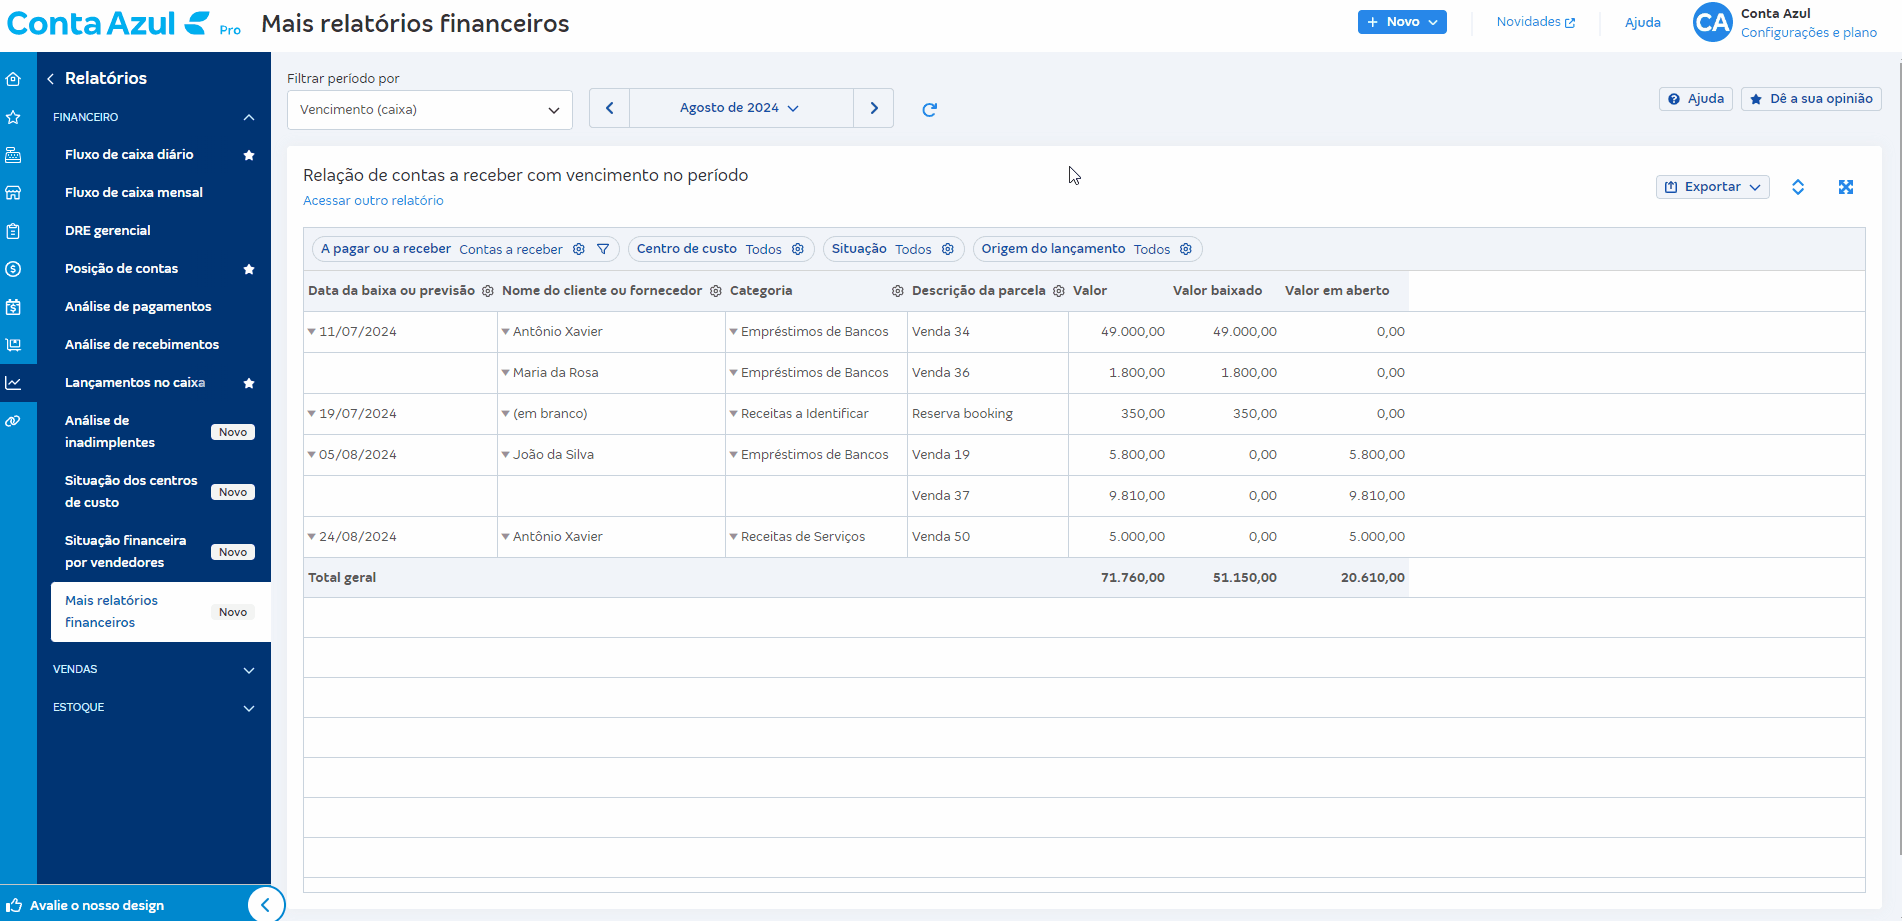Unfavorite Lançamentos no caixa via star

(249, 383)
